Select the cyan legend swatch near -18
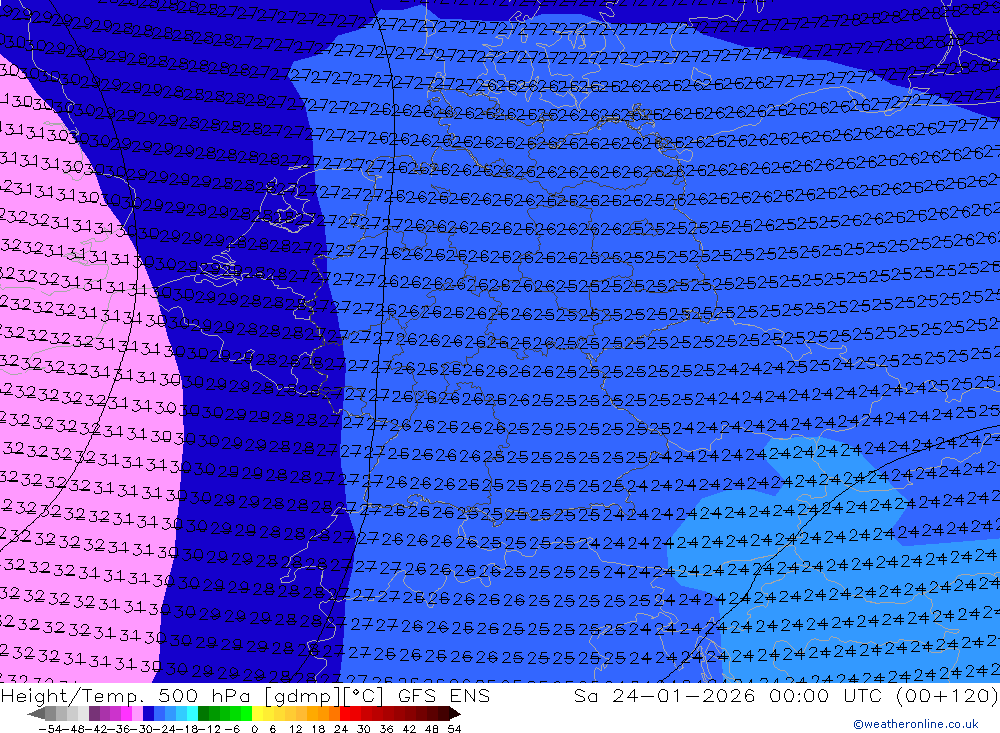The height and width of the screenshot is (733, 1000). click(x=192, y=713)
